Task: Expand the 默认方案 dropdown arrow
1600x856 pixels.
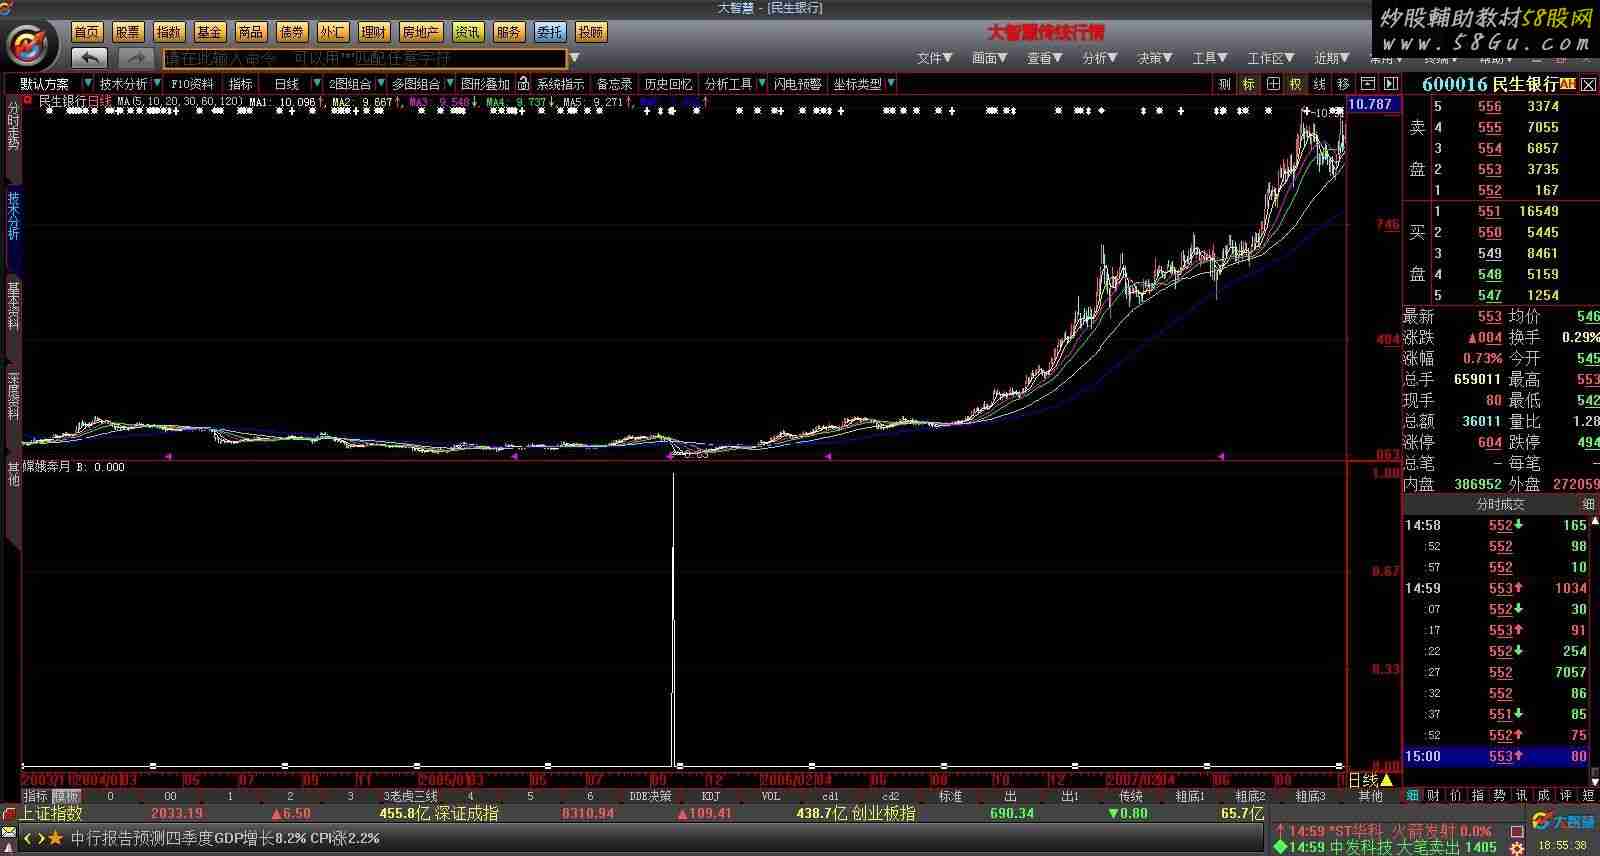Action: pyautogui.click(x=88, y=84)
